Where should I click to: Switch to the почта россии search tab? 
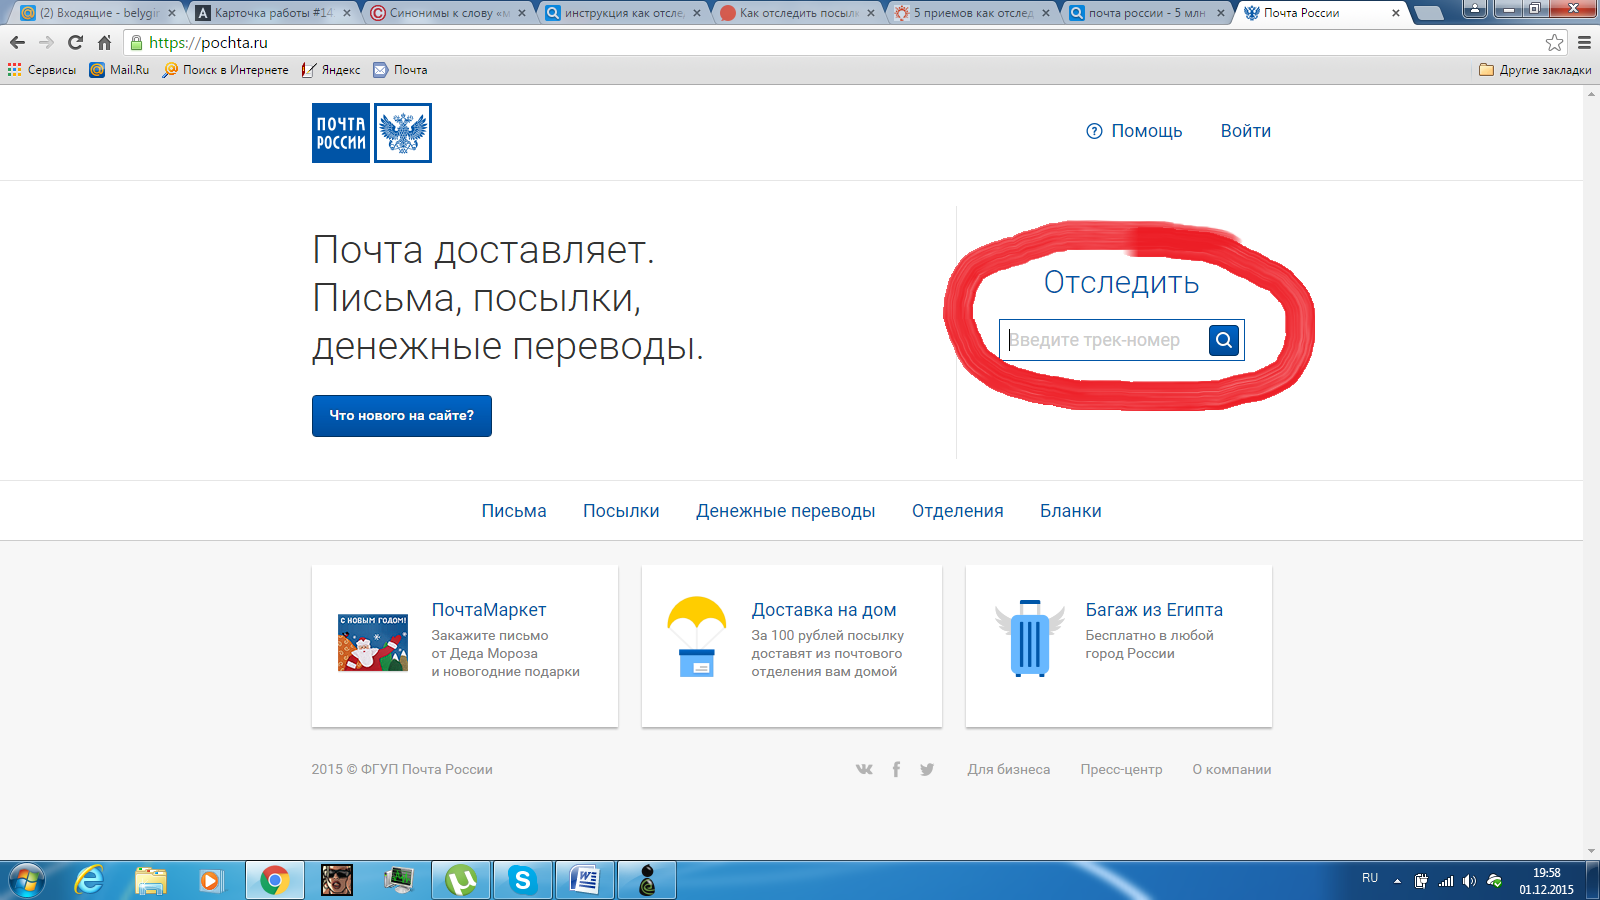point(1147,13)
